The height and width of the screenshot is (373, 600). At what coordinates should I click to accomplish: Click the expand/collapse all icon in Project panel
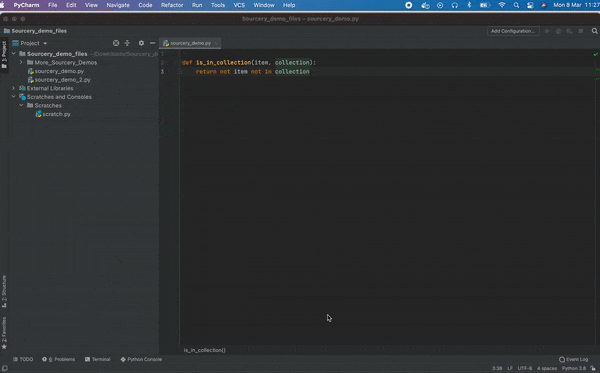(127, 43)
